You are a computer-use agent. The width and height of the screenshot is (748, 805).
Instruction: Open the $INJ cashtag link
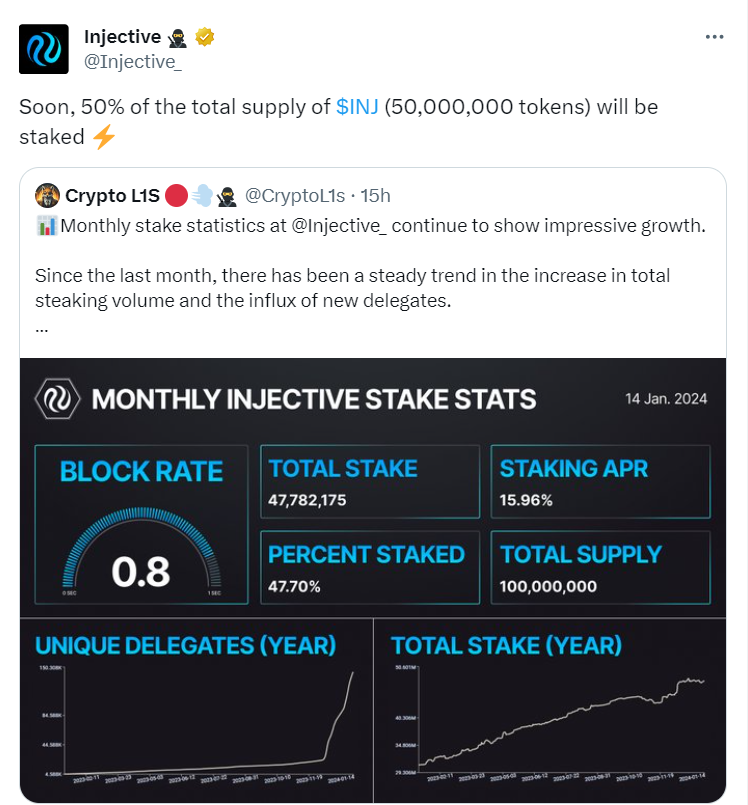pos(358,107)
